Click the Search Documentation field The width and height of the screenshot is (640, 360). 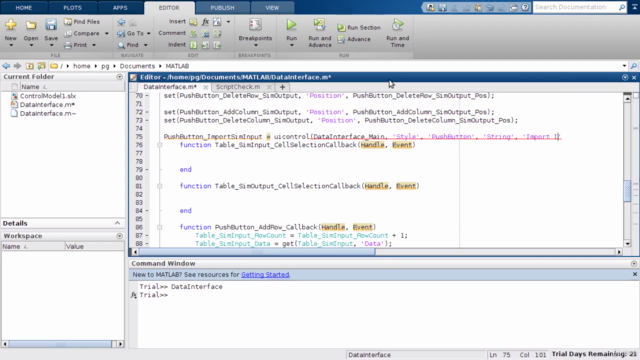click(576, 7)
